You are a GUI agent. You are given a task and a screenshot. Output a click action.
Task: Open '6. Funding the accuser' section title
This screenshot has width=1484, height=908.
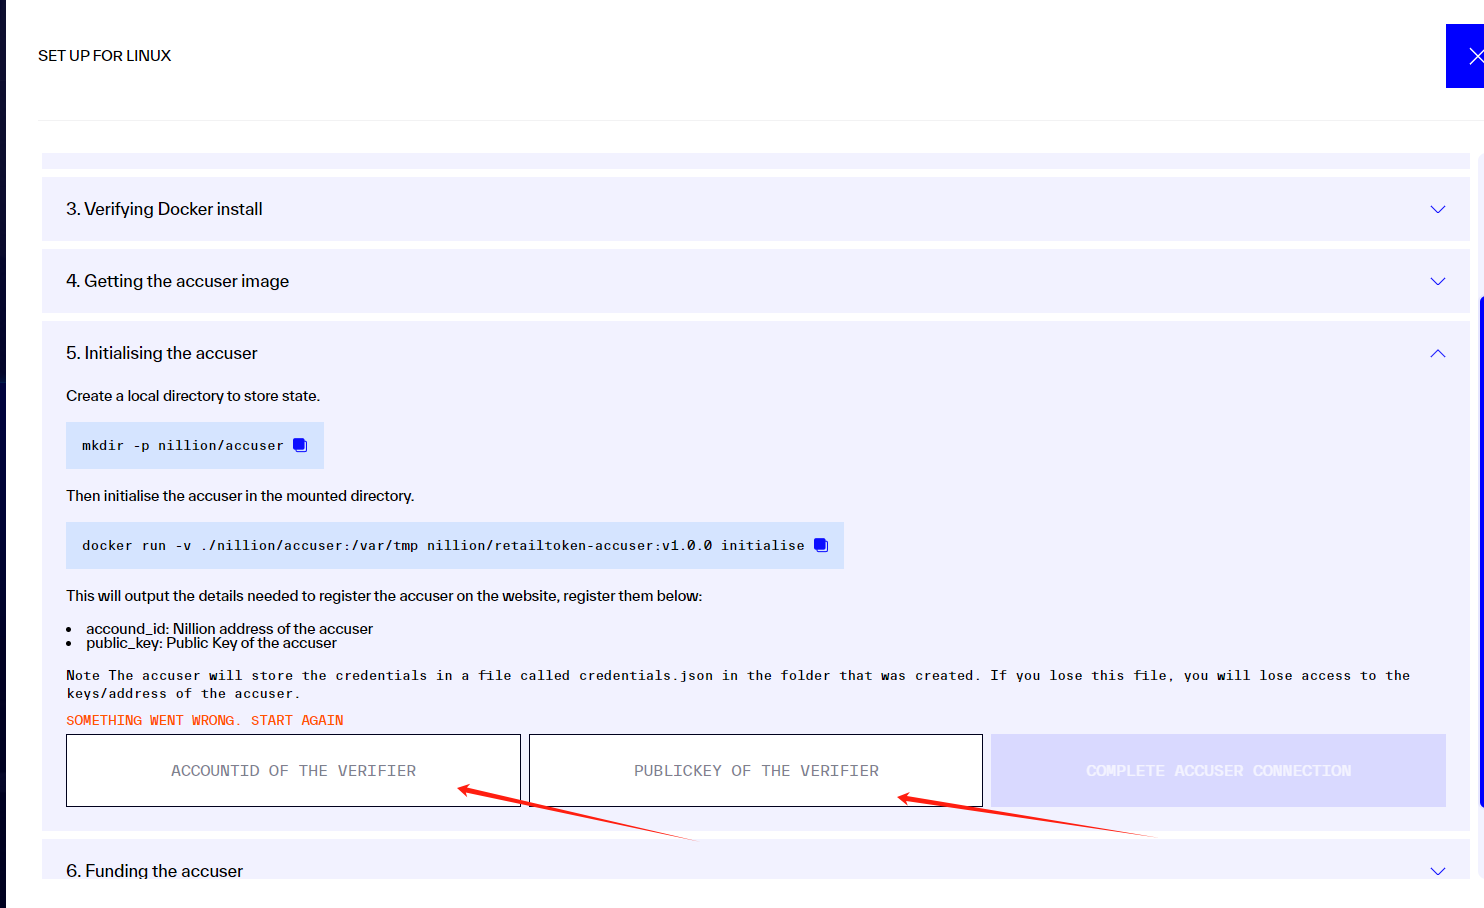click(x=154, y=870)
